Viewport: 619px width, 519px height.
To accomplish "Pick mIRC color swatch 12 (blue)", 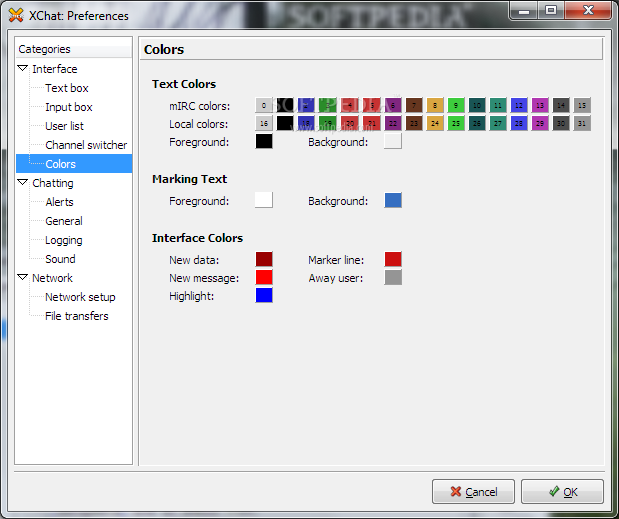I will 519,105.
